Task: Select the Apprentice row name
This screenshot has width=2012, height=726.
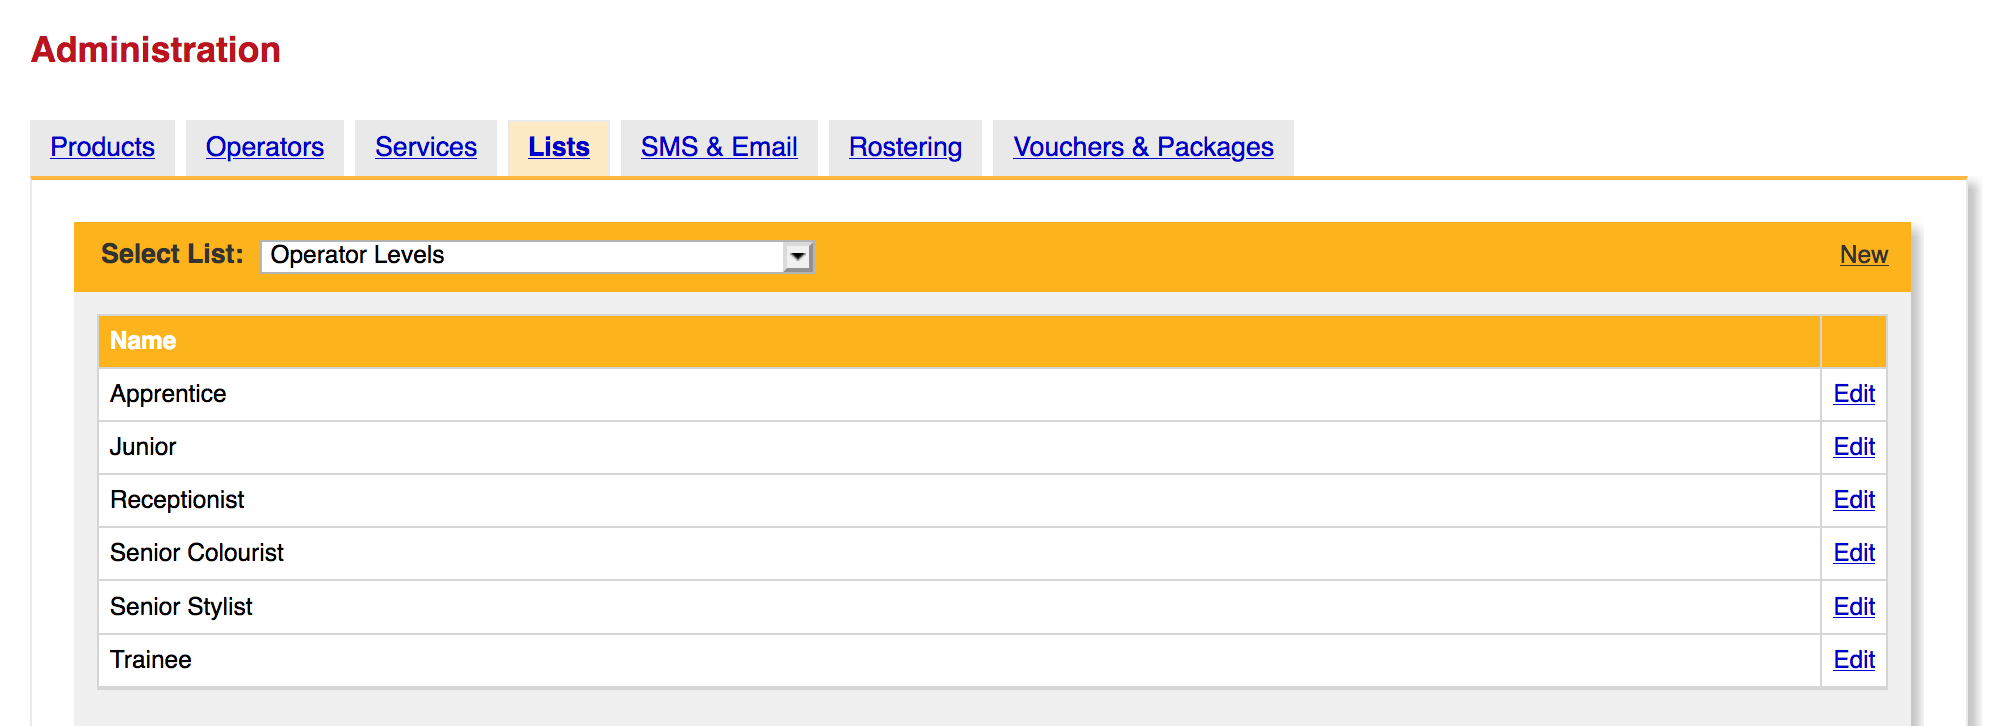Action: click(168, 394)
